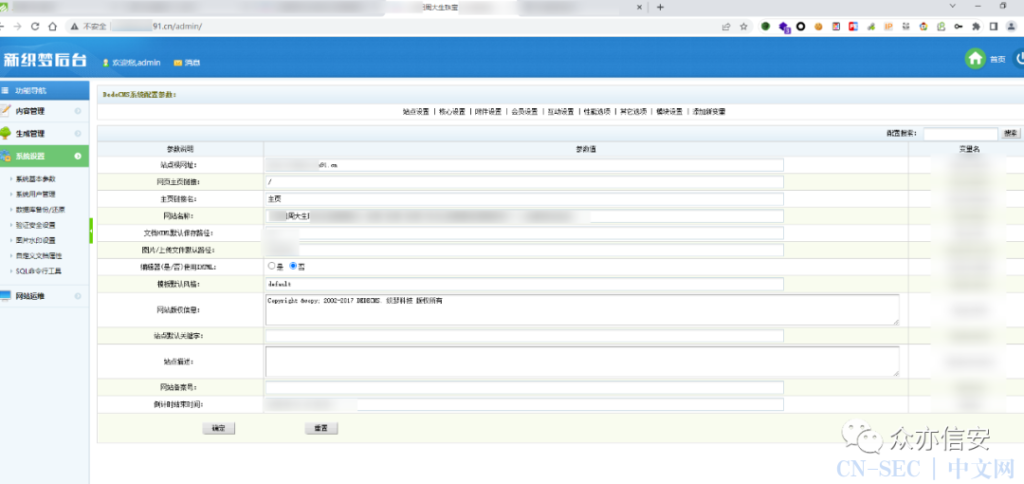Toggle the browser side panel icon

pos(993,27)
